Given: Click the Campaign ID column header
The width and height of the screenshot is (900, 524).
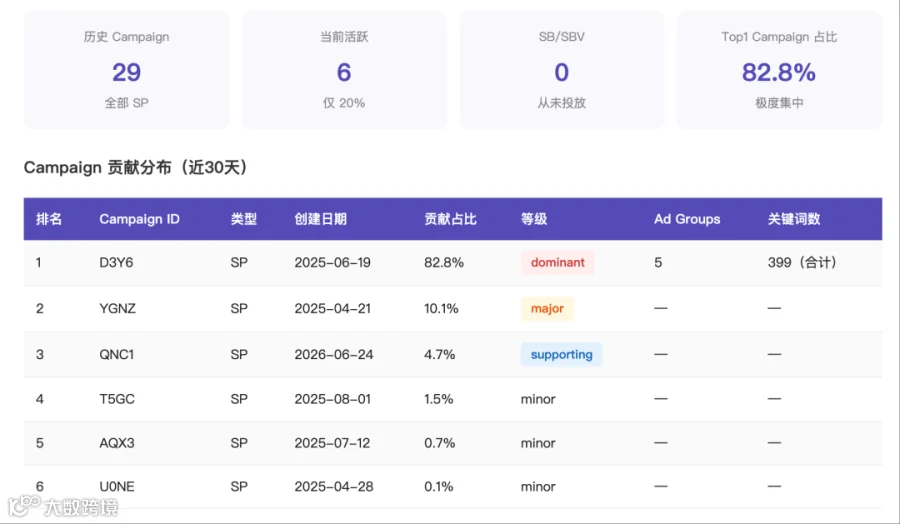Looking at the screenshot, I should click(139, 219).
